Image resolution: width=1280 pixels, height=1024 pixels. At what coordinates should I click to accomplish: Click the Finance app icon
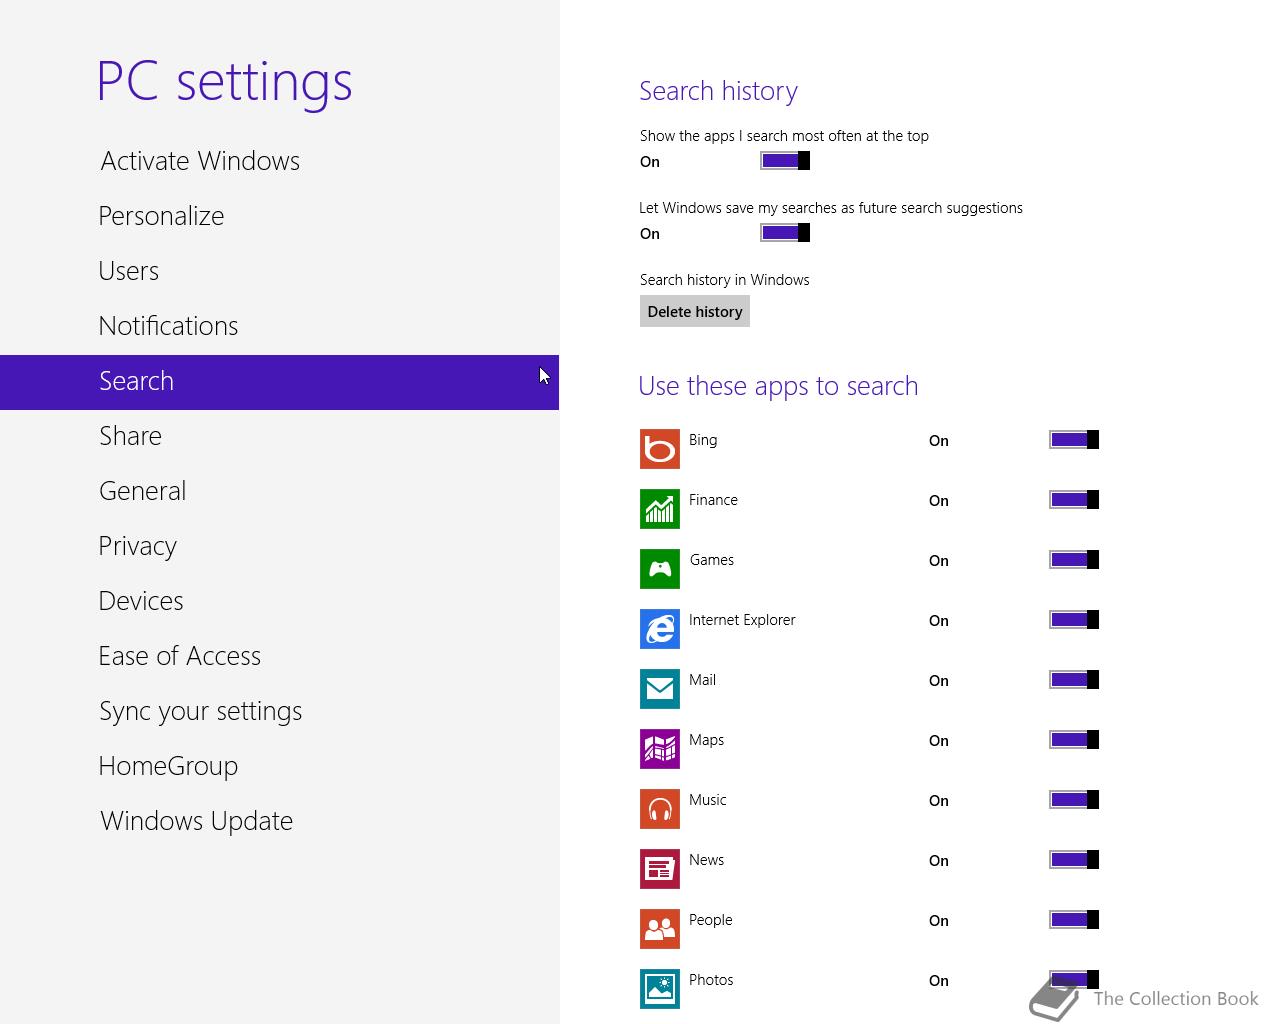click(660, 509)
